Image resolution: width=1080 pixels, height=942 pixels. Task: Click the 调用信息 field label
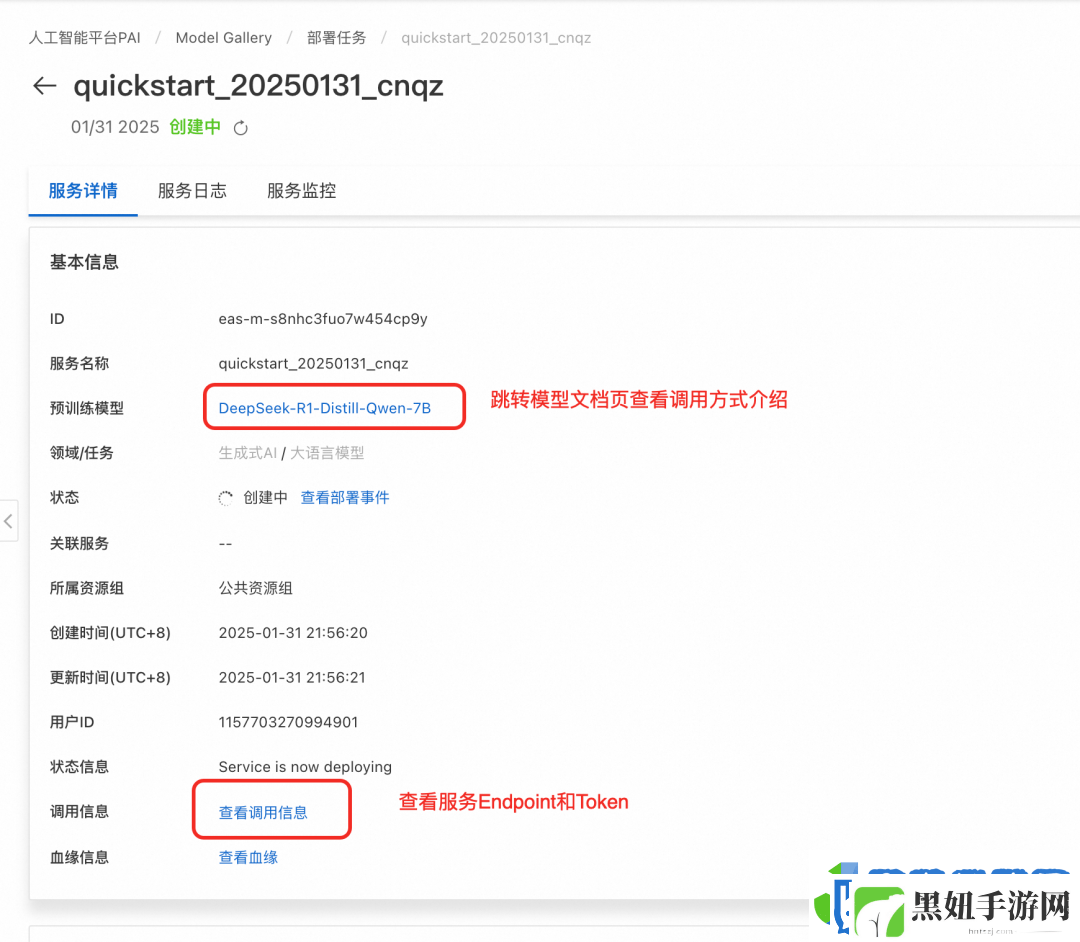79,812
